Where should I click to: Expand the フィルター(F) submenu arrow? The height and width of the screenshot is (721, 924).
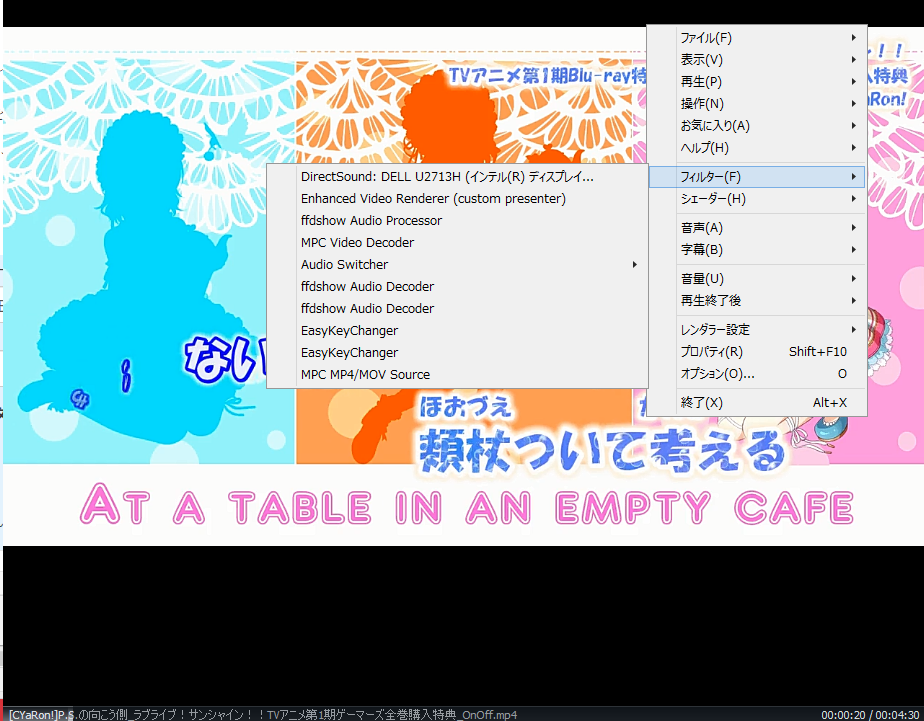click(854, 177)
